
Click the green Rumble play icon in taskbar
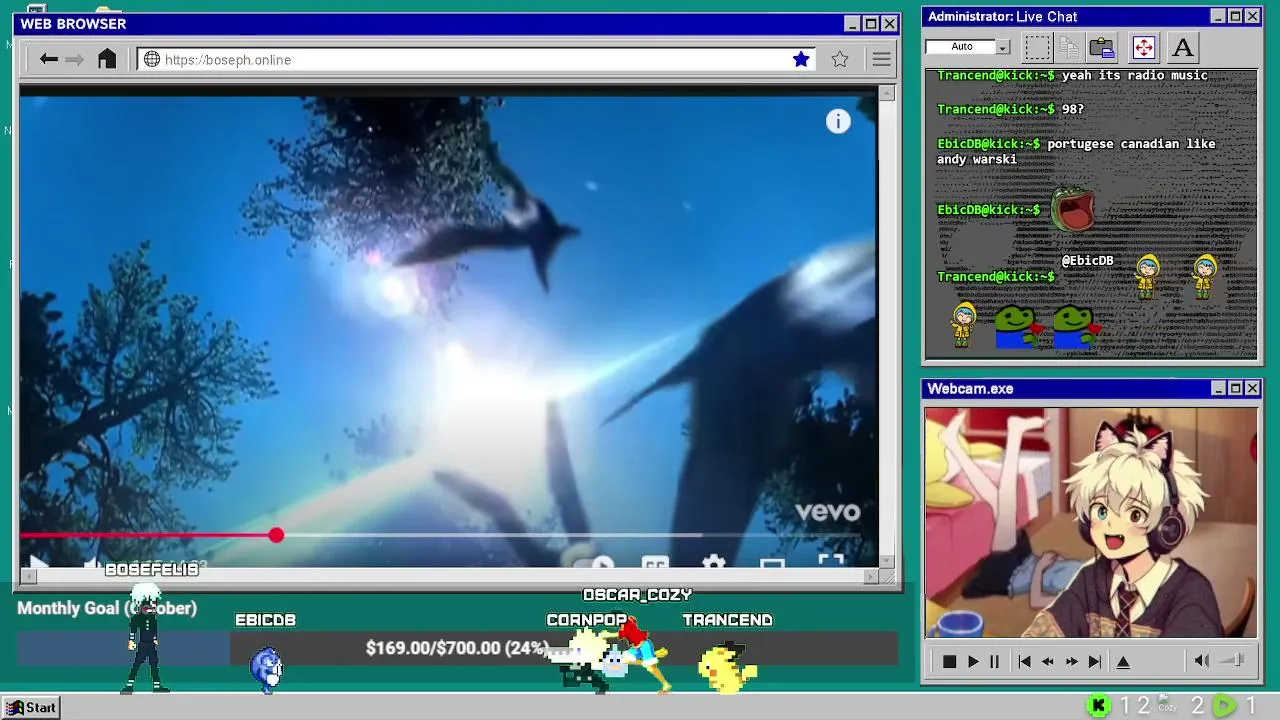click(1223, 706)
